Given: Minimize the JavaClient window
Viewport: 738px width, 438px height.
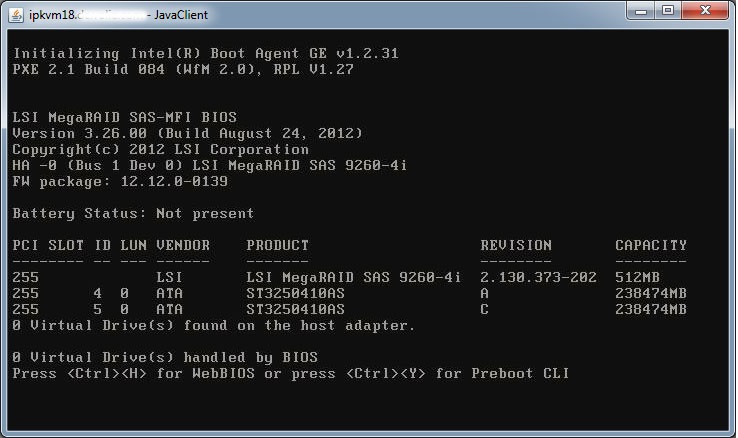Looking at the screenshot, I should click(x=641, y=11).
